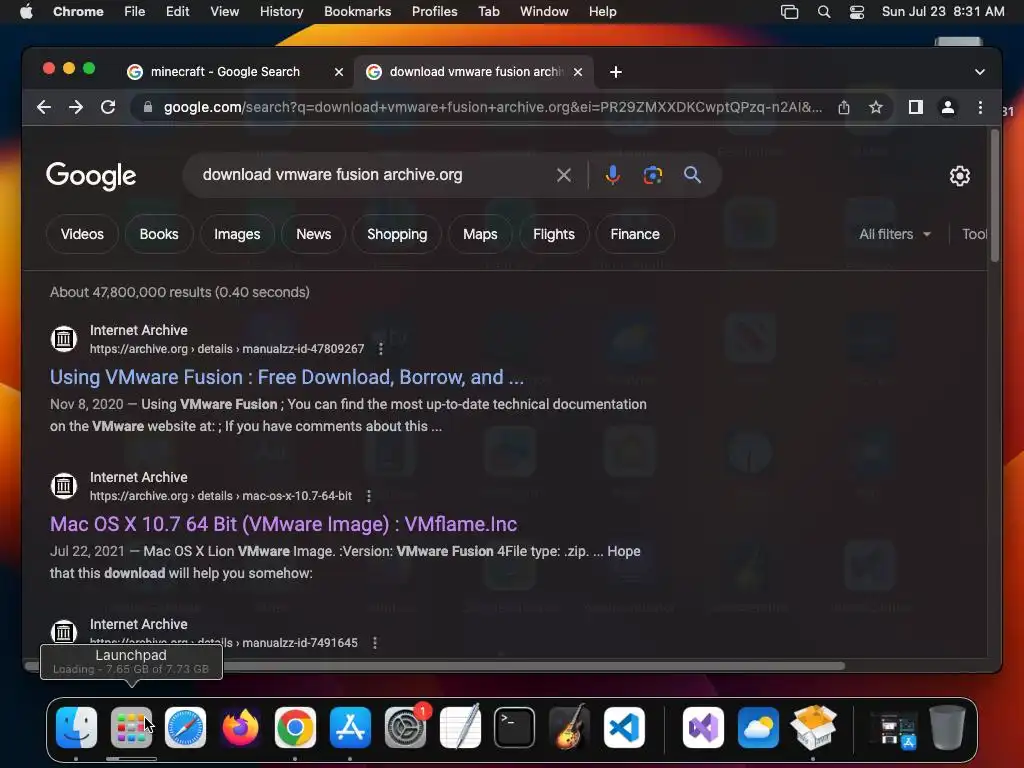
Task: Show Finance results
Action: coord(635,234)
